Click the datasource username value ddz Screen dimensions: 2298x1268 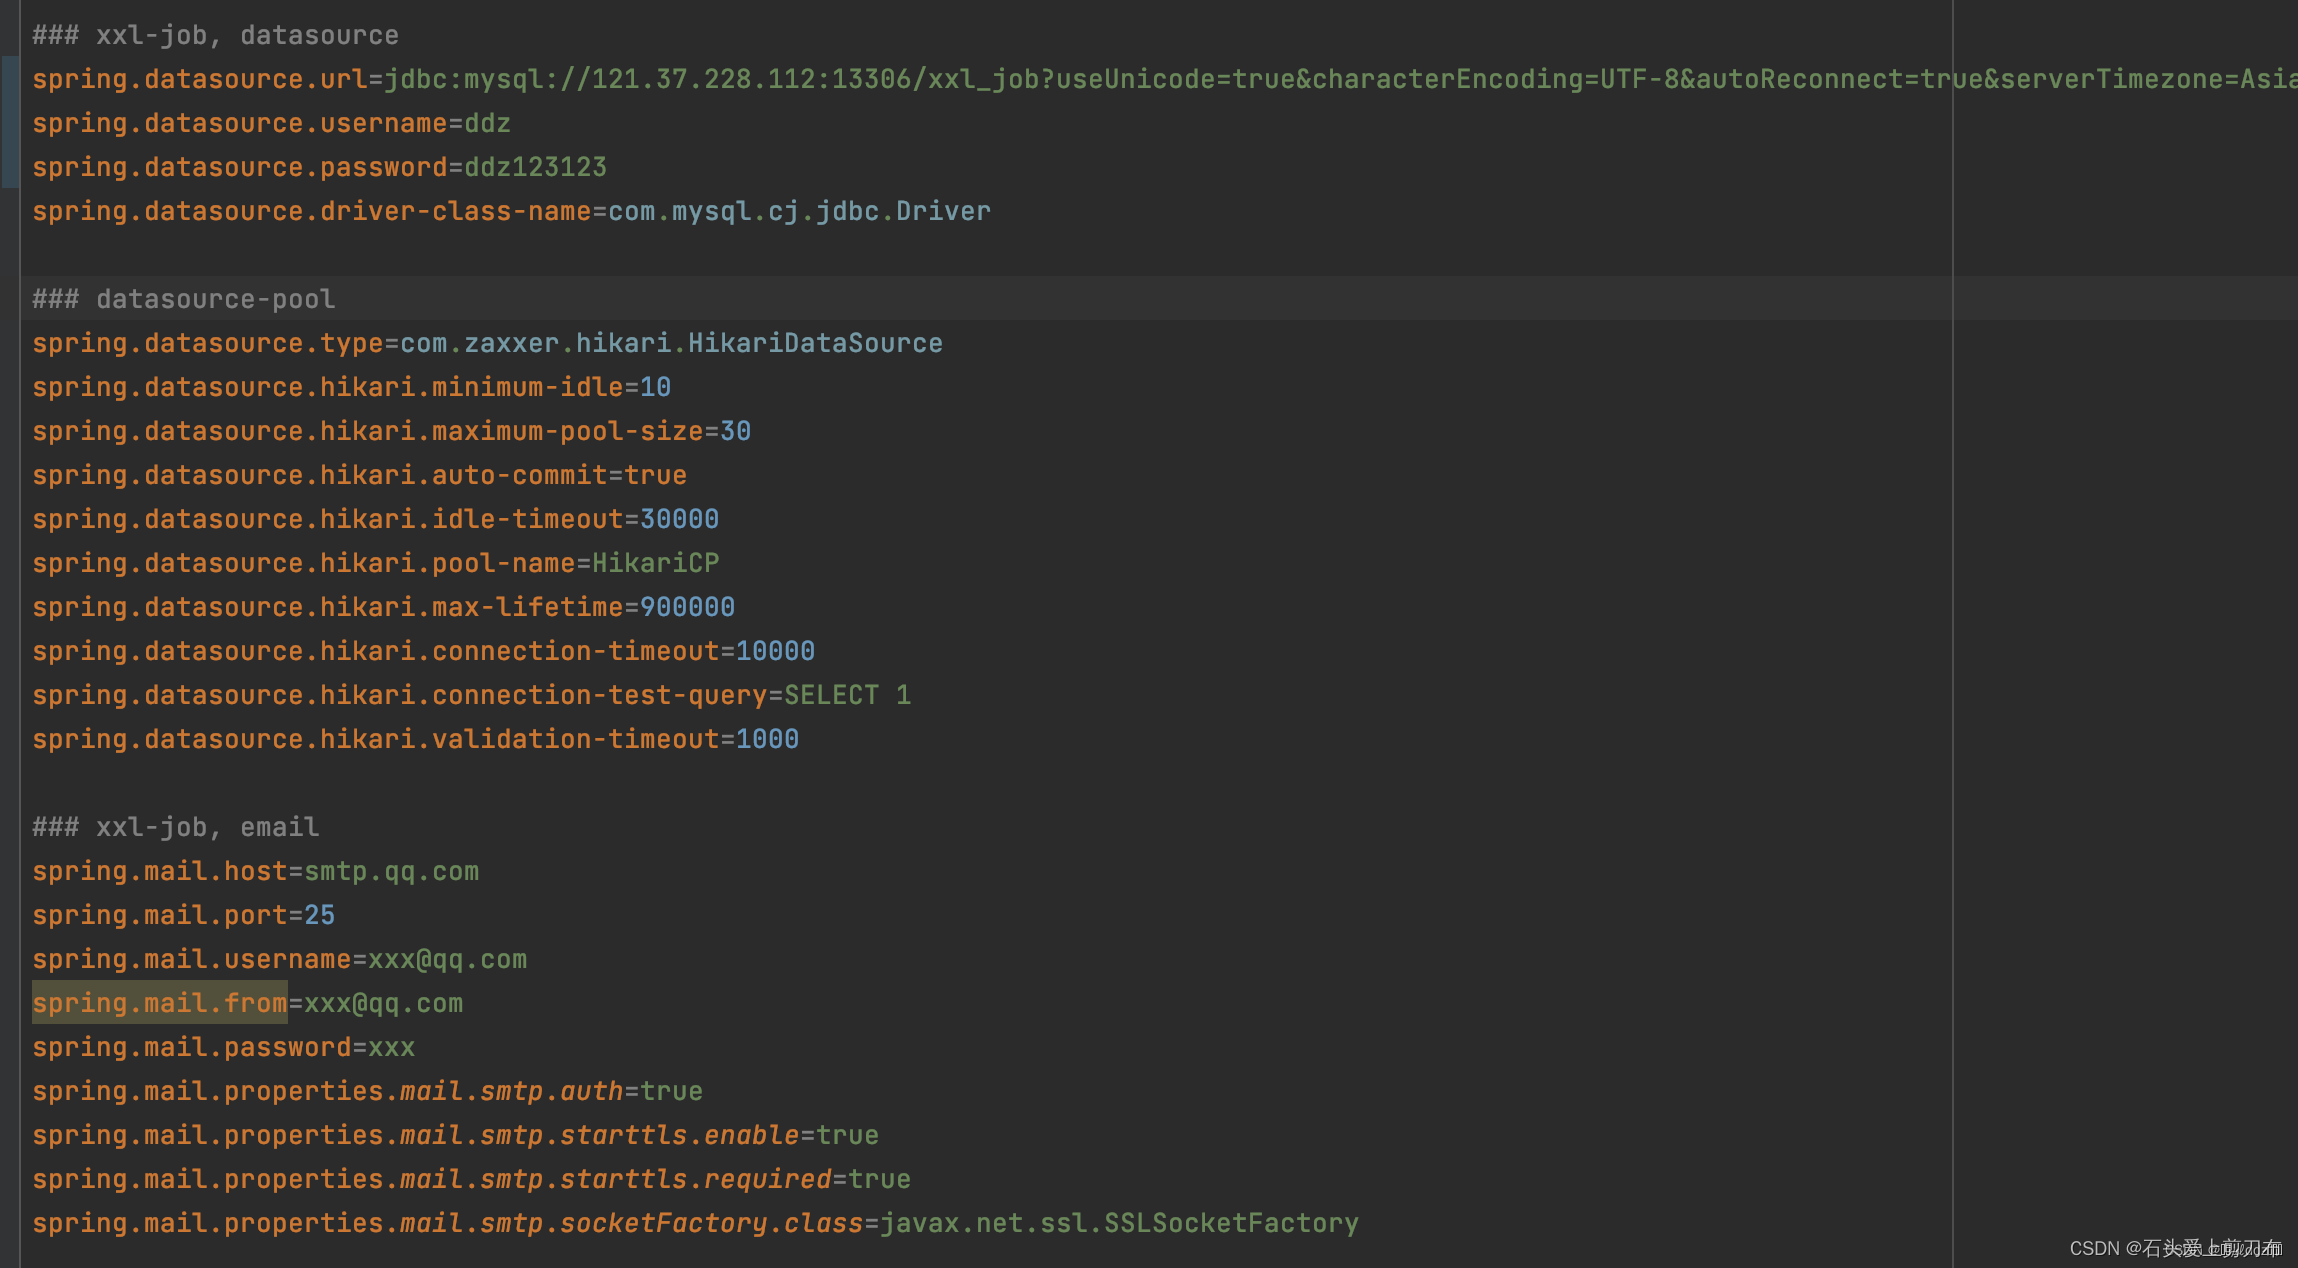487,123
